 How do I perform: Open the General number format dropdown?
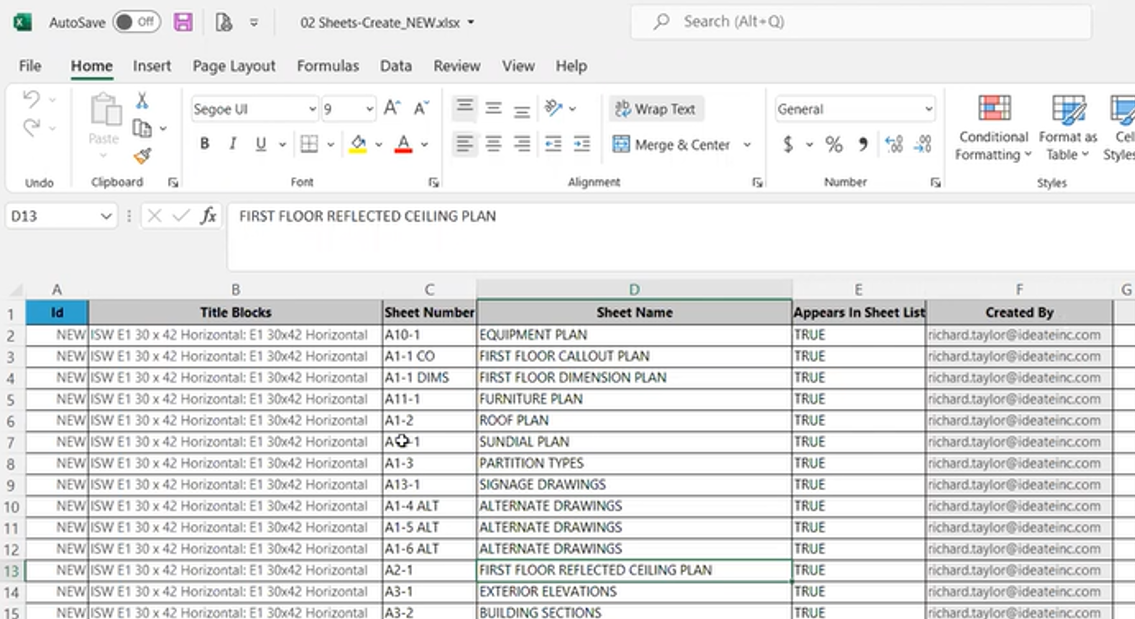(x=928, y=109)
